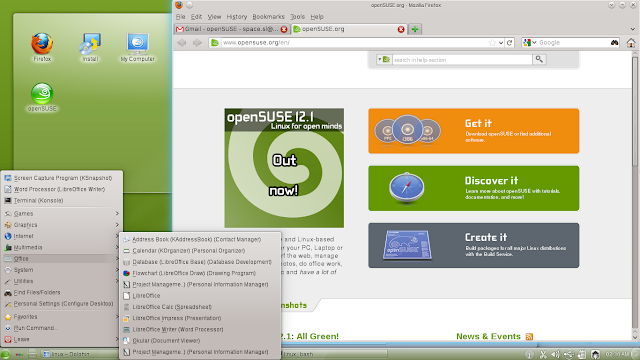Image resolution: width=640 pixels, height=360 pixels.
Task: Go to the Firefox home page icon
Action: point(631,42)
